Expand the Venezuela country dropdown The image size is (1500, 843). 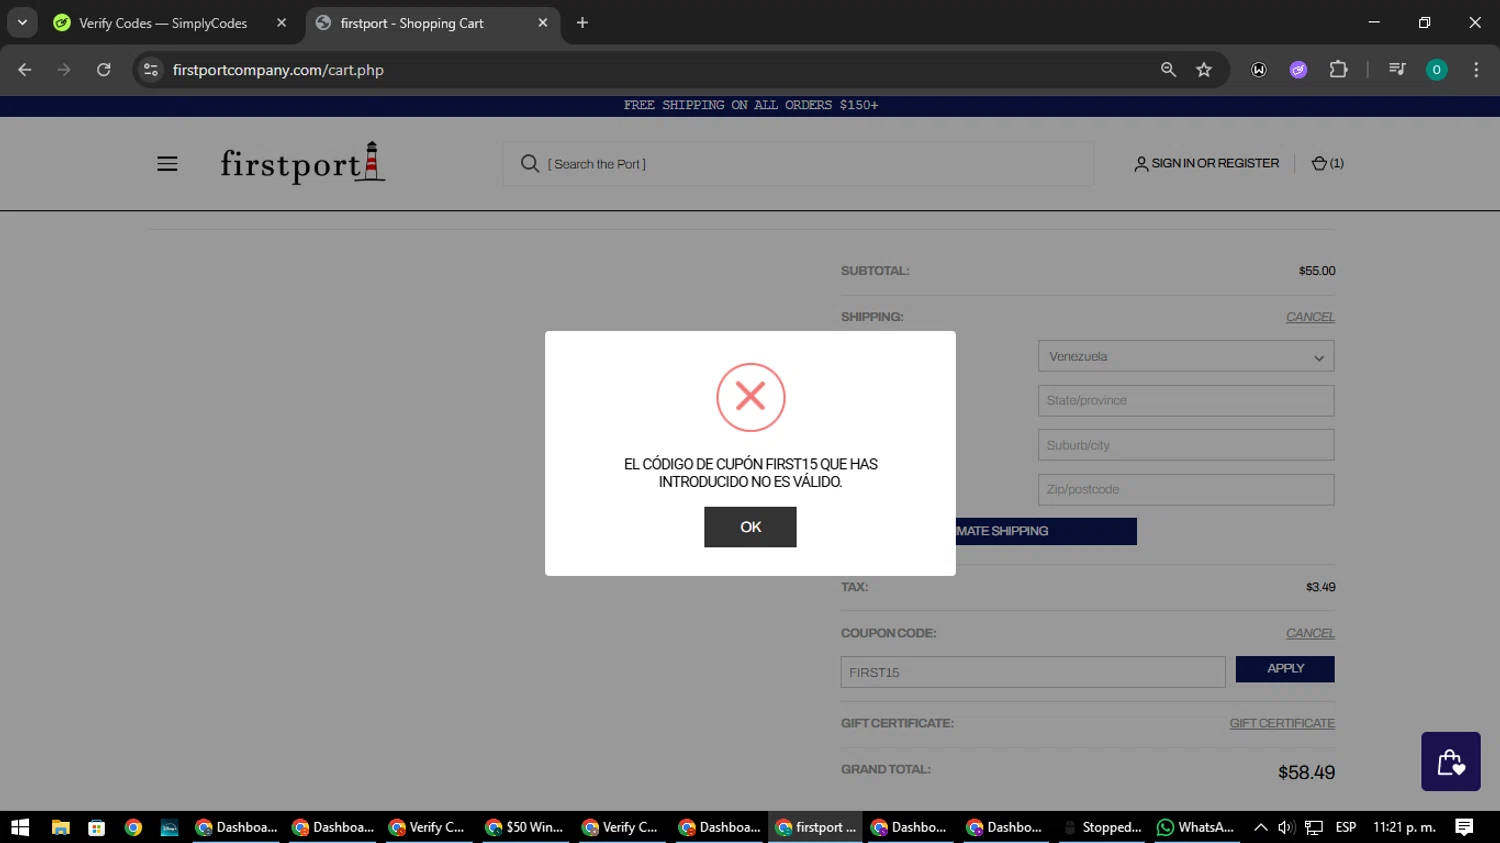coord(1186,356)
